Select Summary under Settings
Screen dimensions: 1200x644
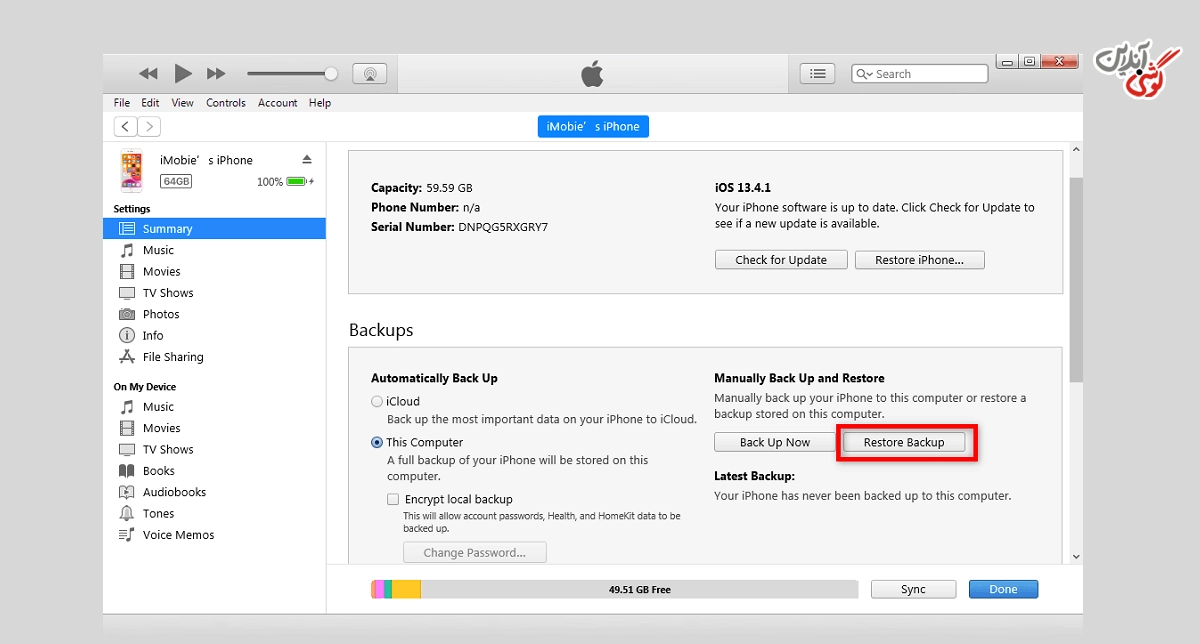[x=214, y=229]
